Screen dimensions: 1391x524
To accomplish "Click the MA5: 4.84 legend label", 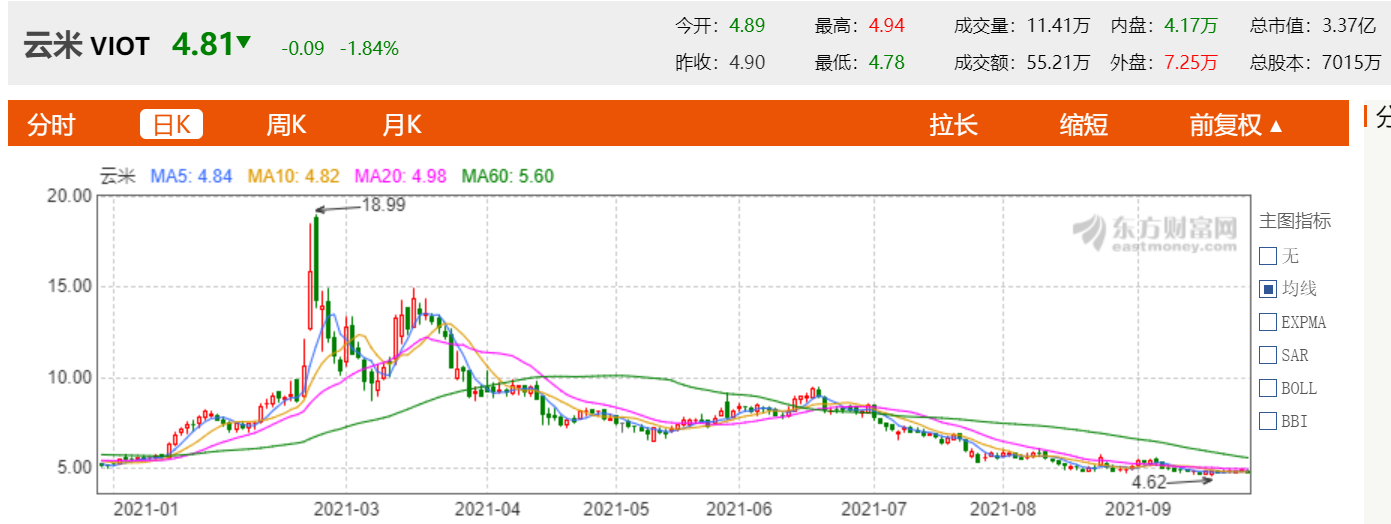I will (191, 176).
